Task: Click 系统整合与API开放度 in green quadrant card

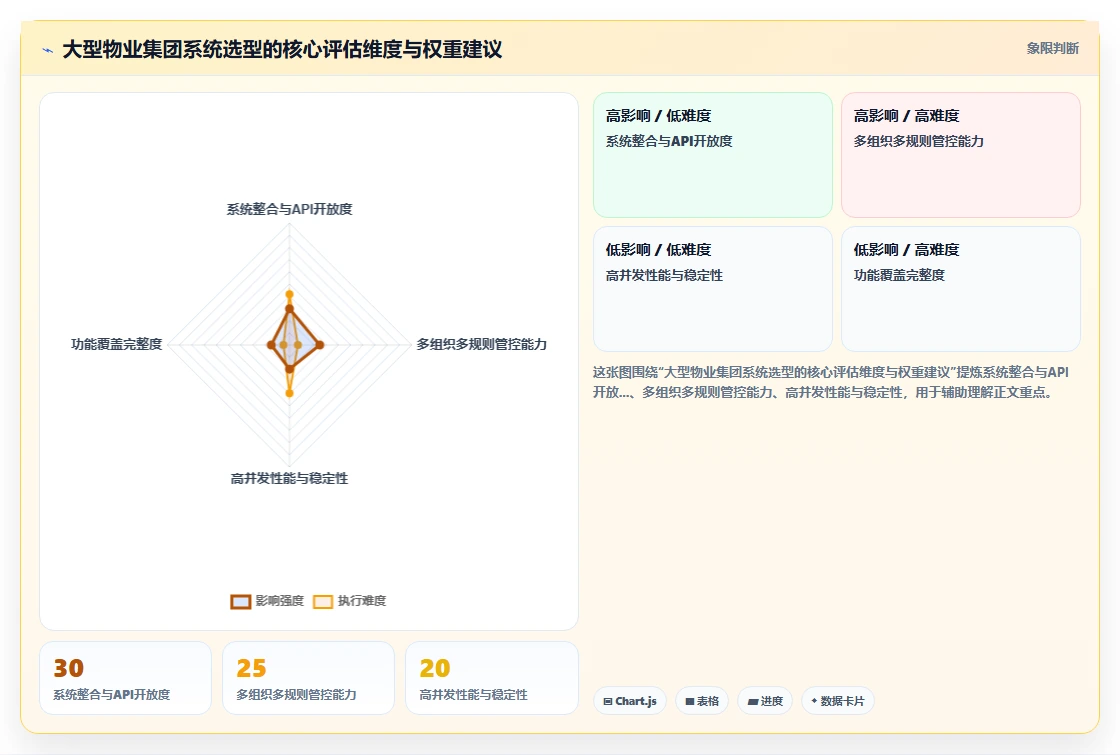Action: pos(669,141)
